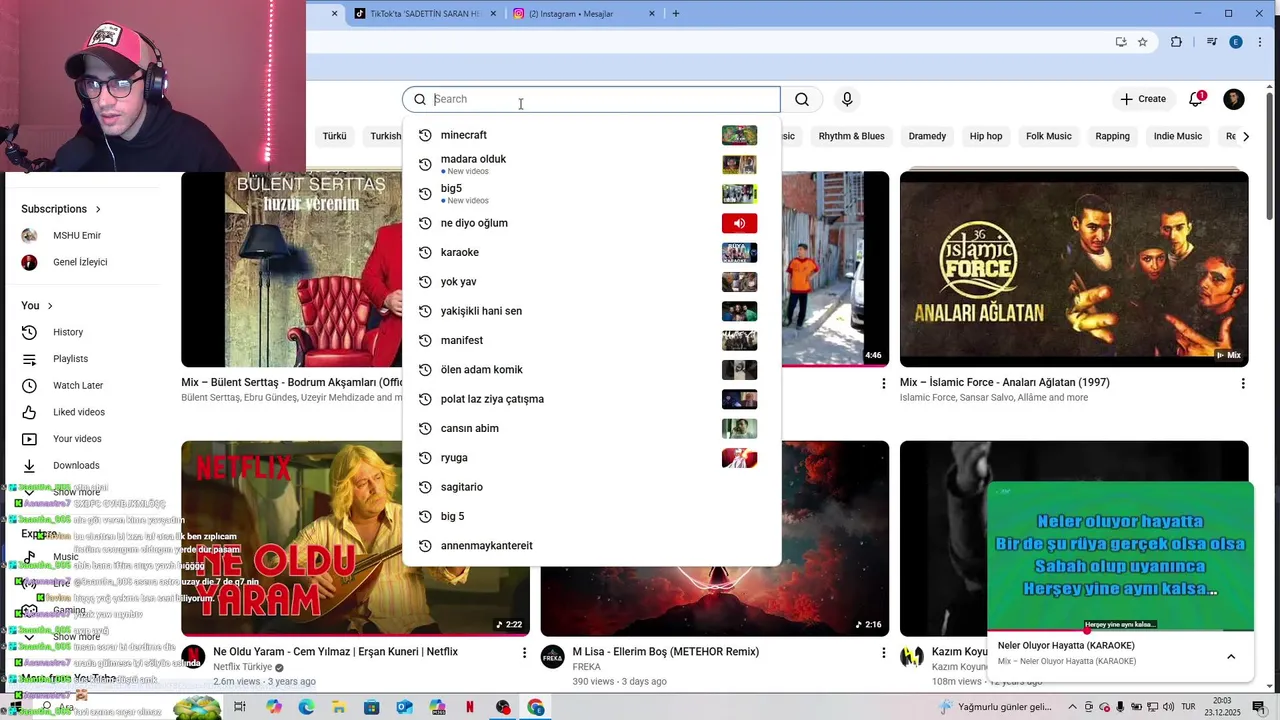Open options menu for Islamic Force mix

click(x=1243, y=384)
